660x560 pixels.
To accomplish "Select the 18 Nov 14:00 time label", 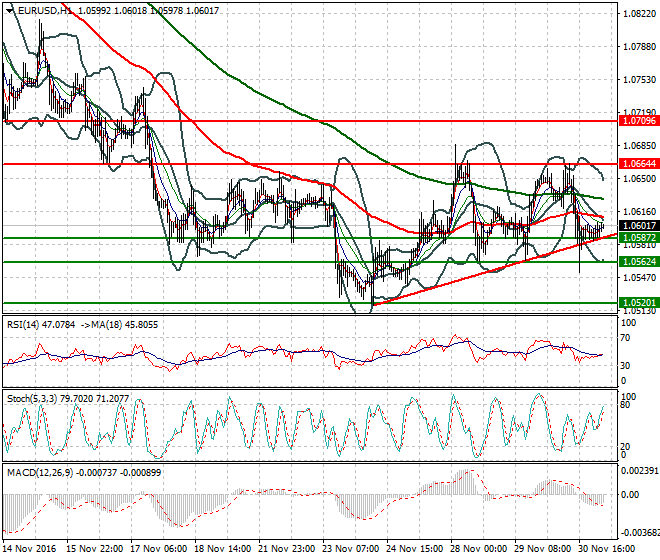I will point(222,549).
